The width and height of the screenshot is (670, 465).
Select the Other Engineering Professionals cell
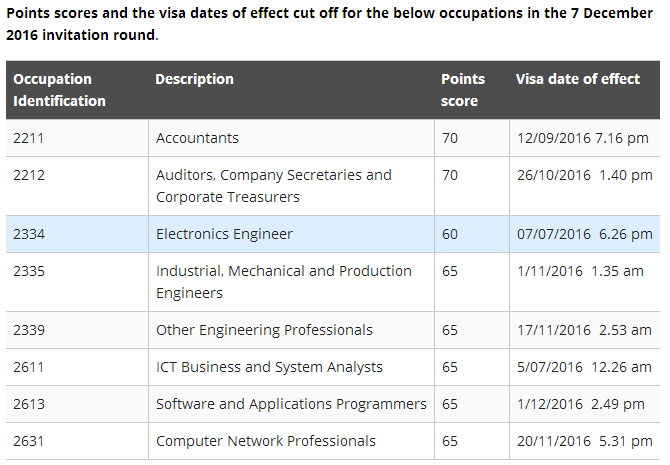point(264,330)
